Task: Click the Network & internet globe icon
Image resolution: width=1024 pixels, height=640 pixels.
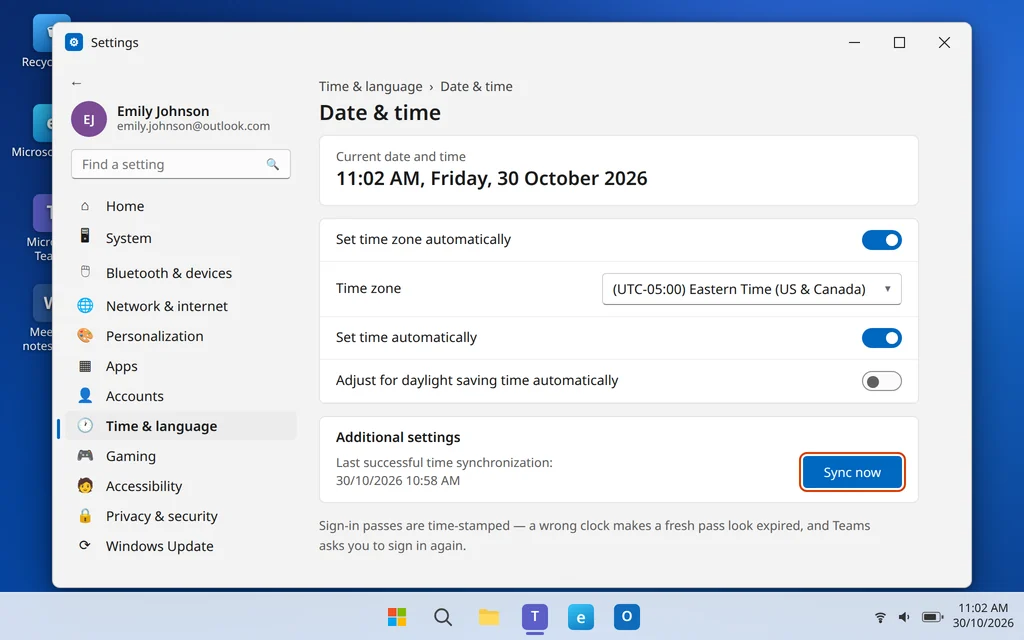Action: pos(85,306)
